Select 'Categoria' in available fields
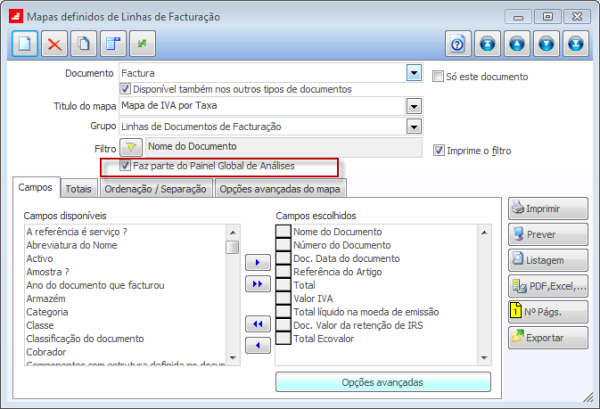The height and width of the screenshot is (409, 600). click(47, 312)
